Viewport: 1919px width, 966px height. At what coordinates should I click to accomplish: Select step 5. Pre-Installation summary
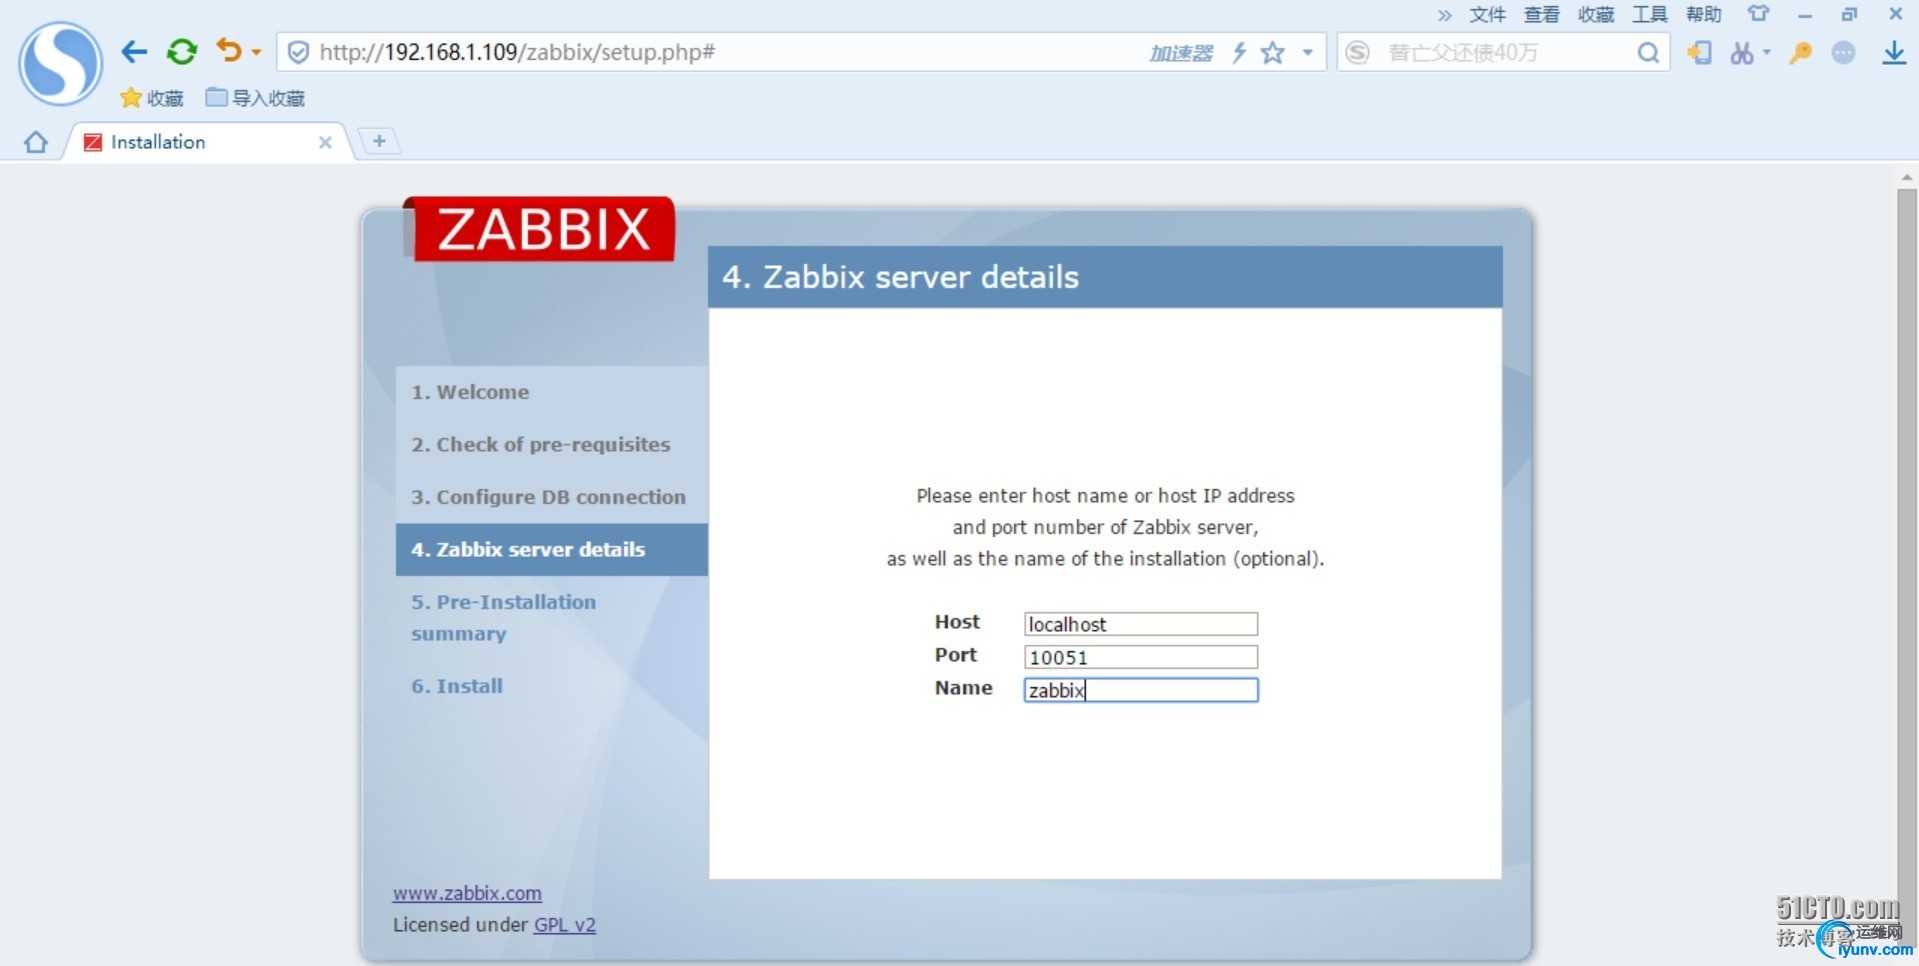point(504,618)
